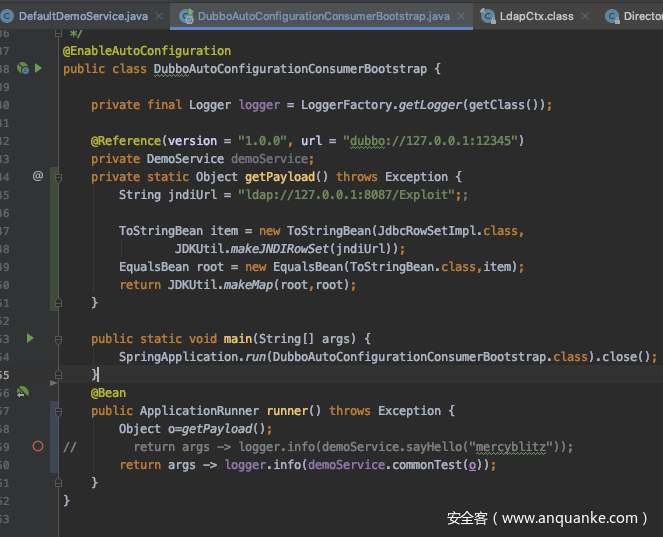663x537 pixels.
Task: Click the dubbo://127.0.0.1:12345 url string
Action: (x=430, y=141)
